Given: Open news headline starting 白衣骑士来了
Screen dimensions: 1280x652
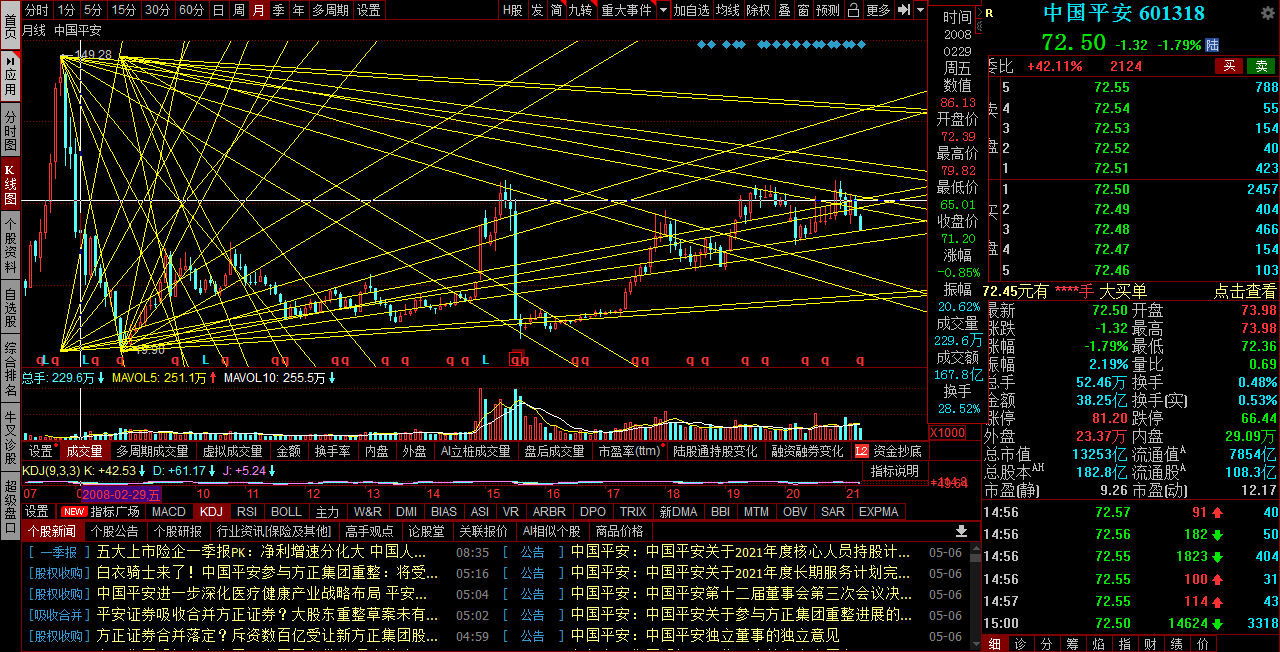Looking at the screenshot, I should point(268,573).
